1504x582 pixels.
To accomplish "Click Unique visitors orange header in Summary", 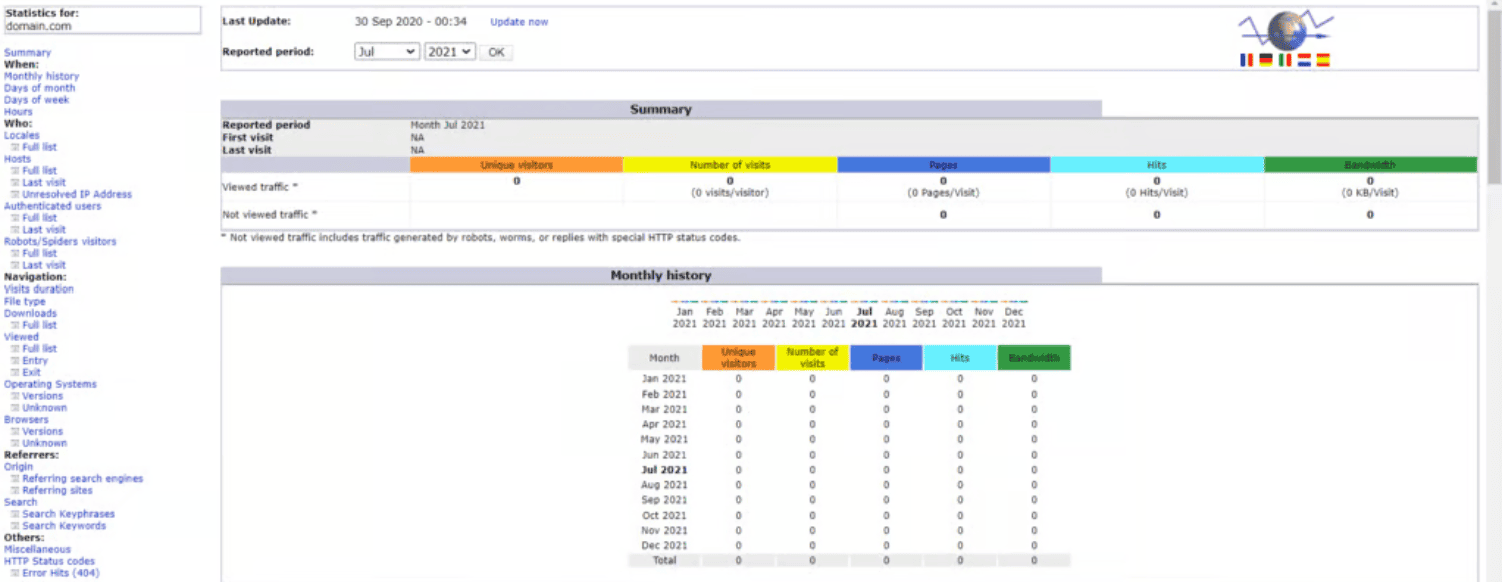I will point(516,165).
